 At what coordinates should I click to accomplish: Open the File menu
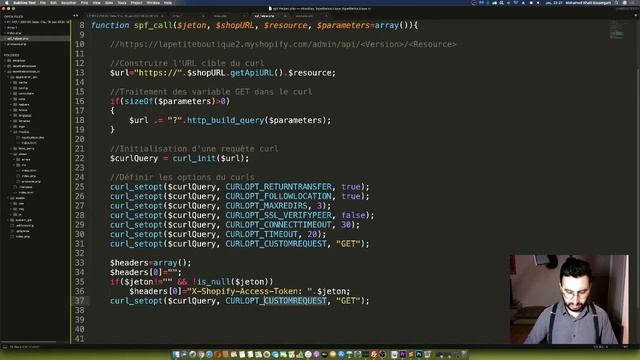pyautogui.click(x=43, y=2)
